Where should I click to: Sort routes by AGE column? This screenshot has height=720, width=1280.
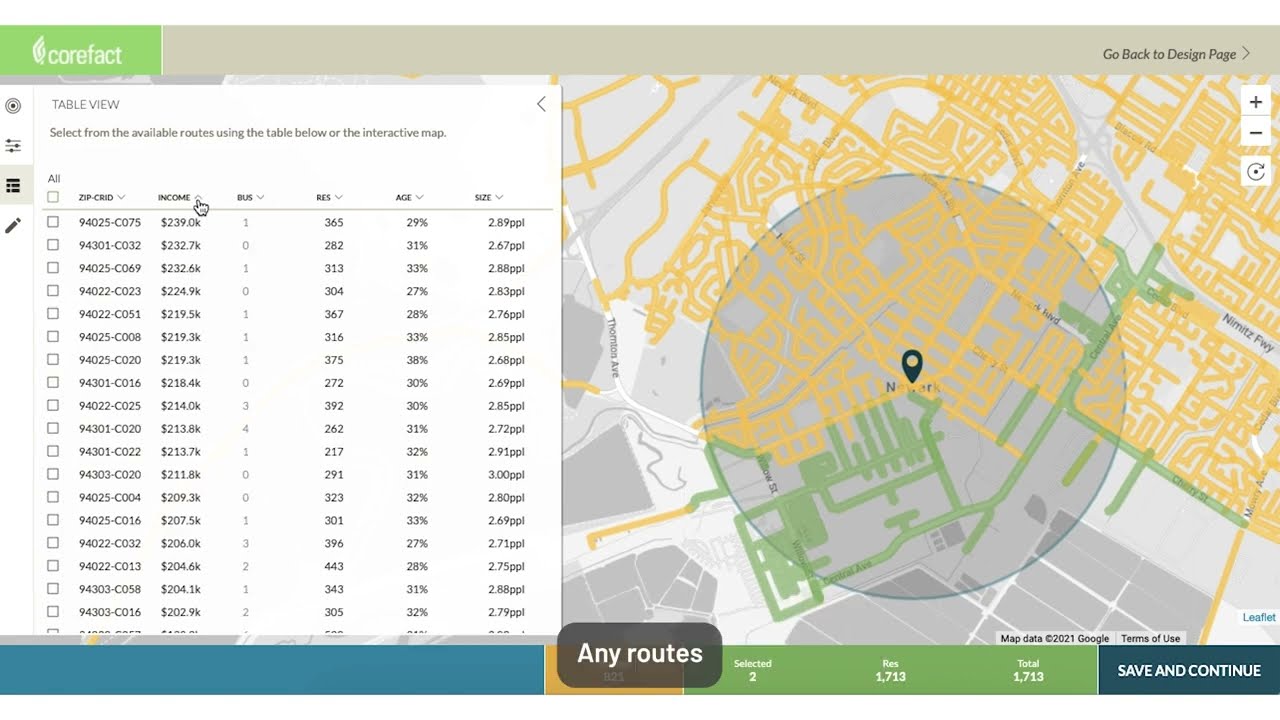pos(409,198)
